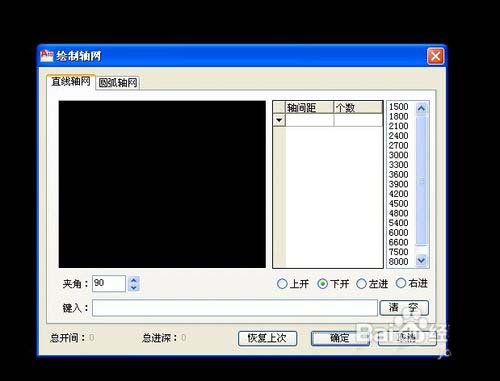
Task: Select 3900 in the spacing list
Action: [x=399, y=184]
